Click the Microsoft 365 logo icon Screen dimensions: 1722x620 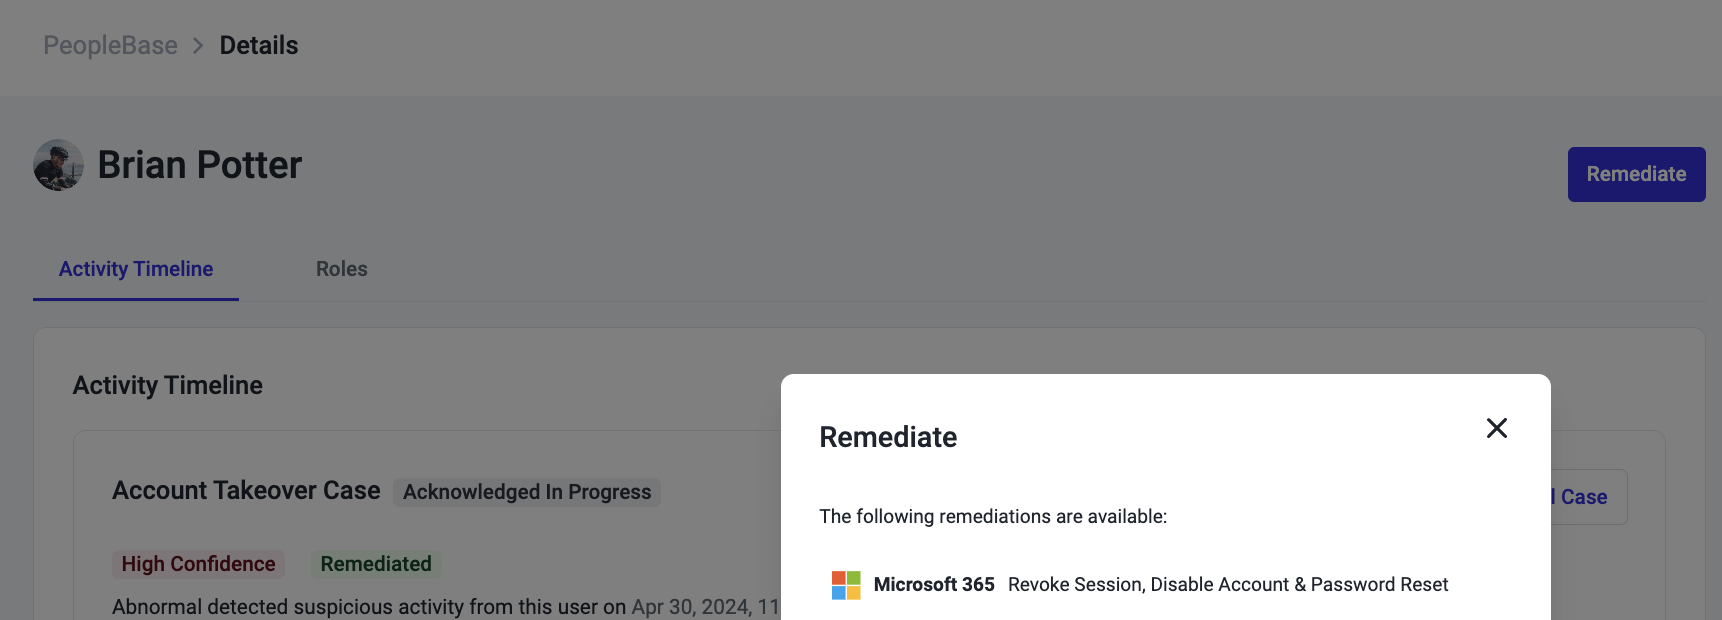846,585
